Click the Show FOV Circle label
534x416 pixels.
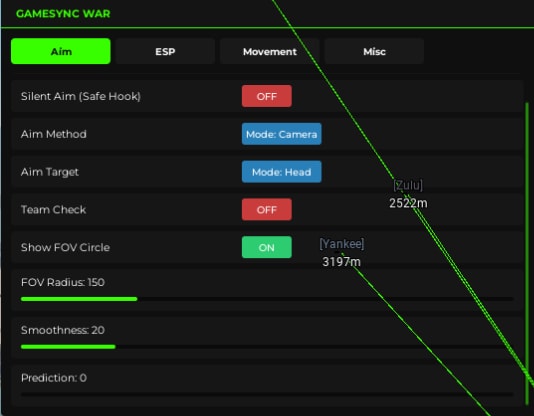65,247
